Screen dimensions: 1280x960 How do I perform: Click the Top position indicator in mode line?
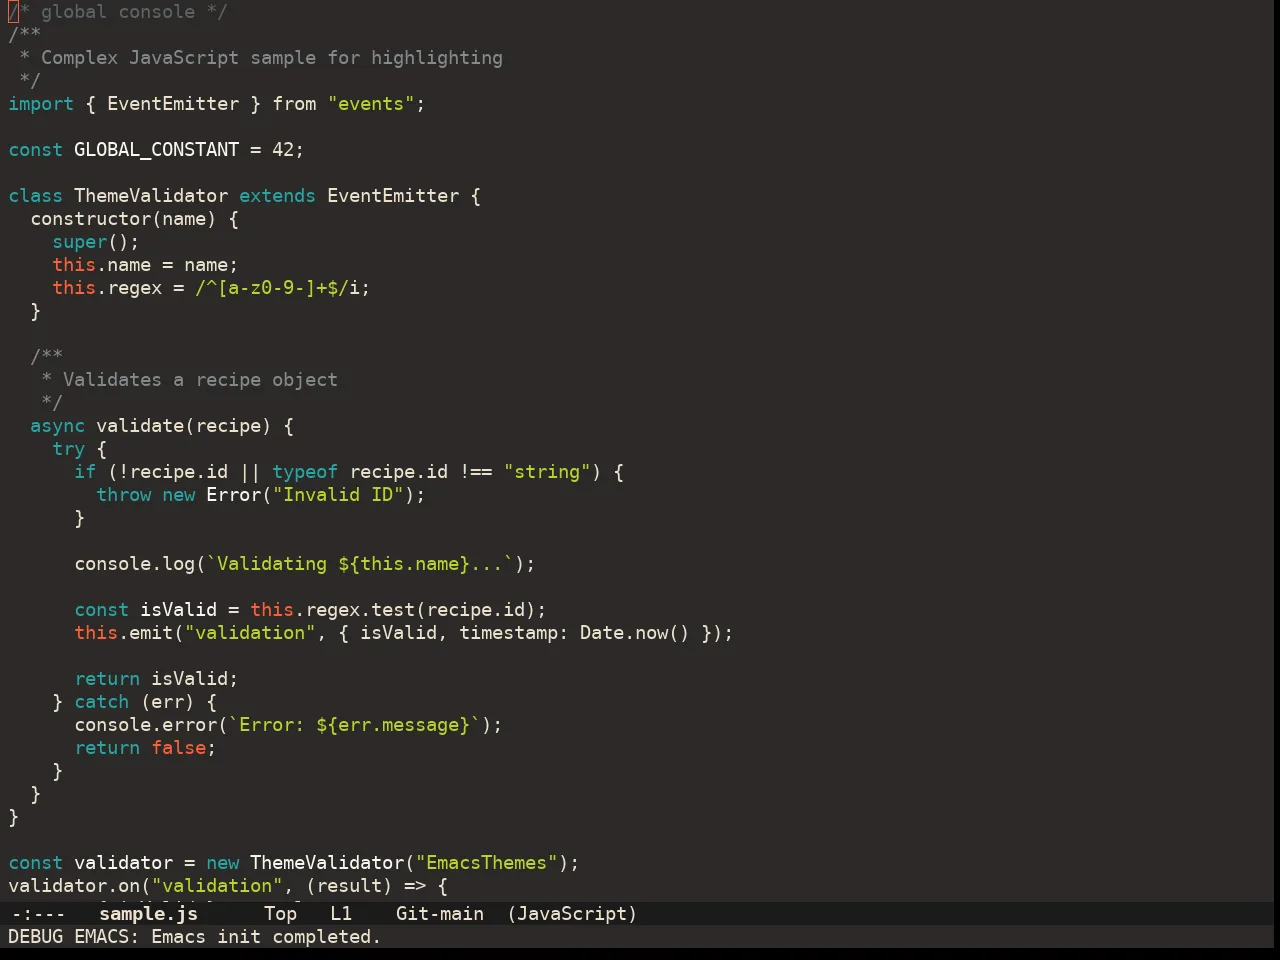[280, 913]
